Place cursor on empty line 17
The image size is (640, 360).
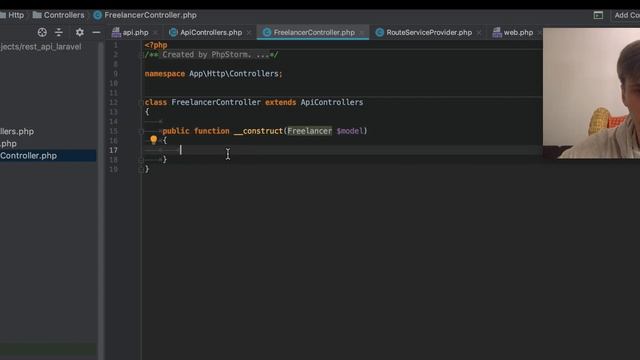pyautogui.click(x=343, y=150)
